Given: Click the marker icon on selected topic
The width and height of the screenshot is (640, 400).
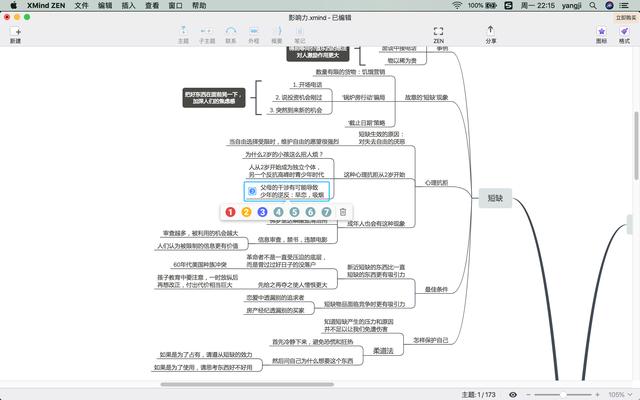Looking at the screenshot, I should click(252, 191).
